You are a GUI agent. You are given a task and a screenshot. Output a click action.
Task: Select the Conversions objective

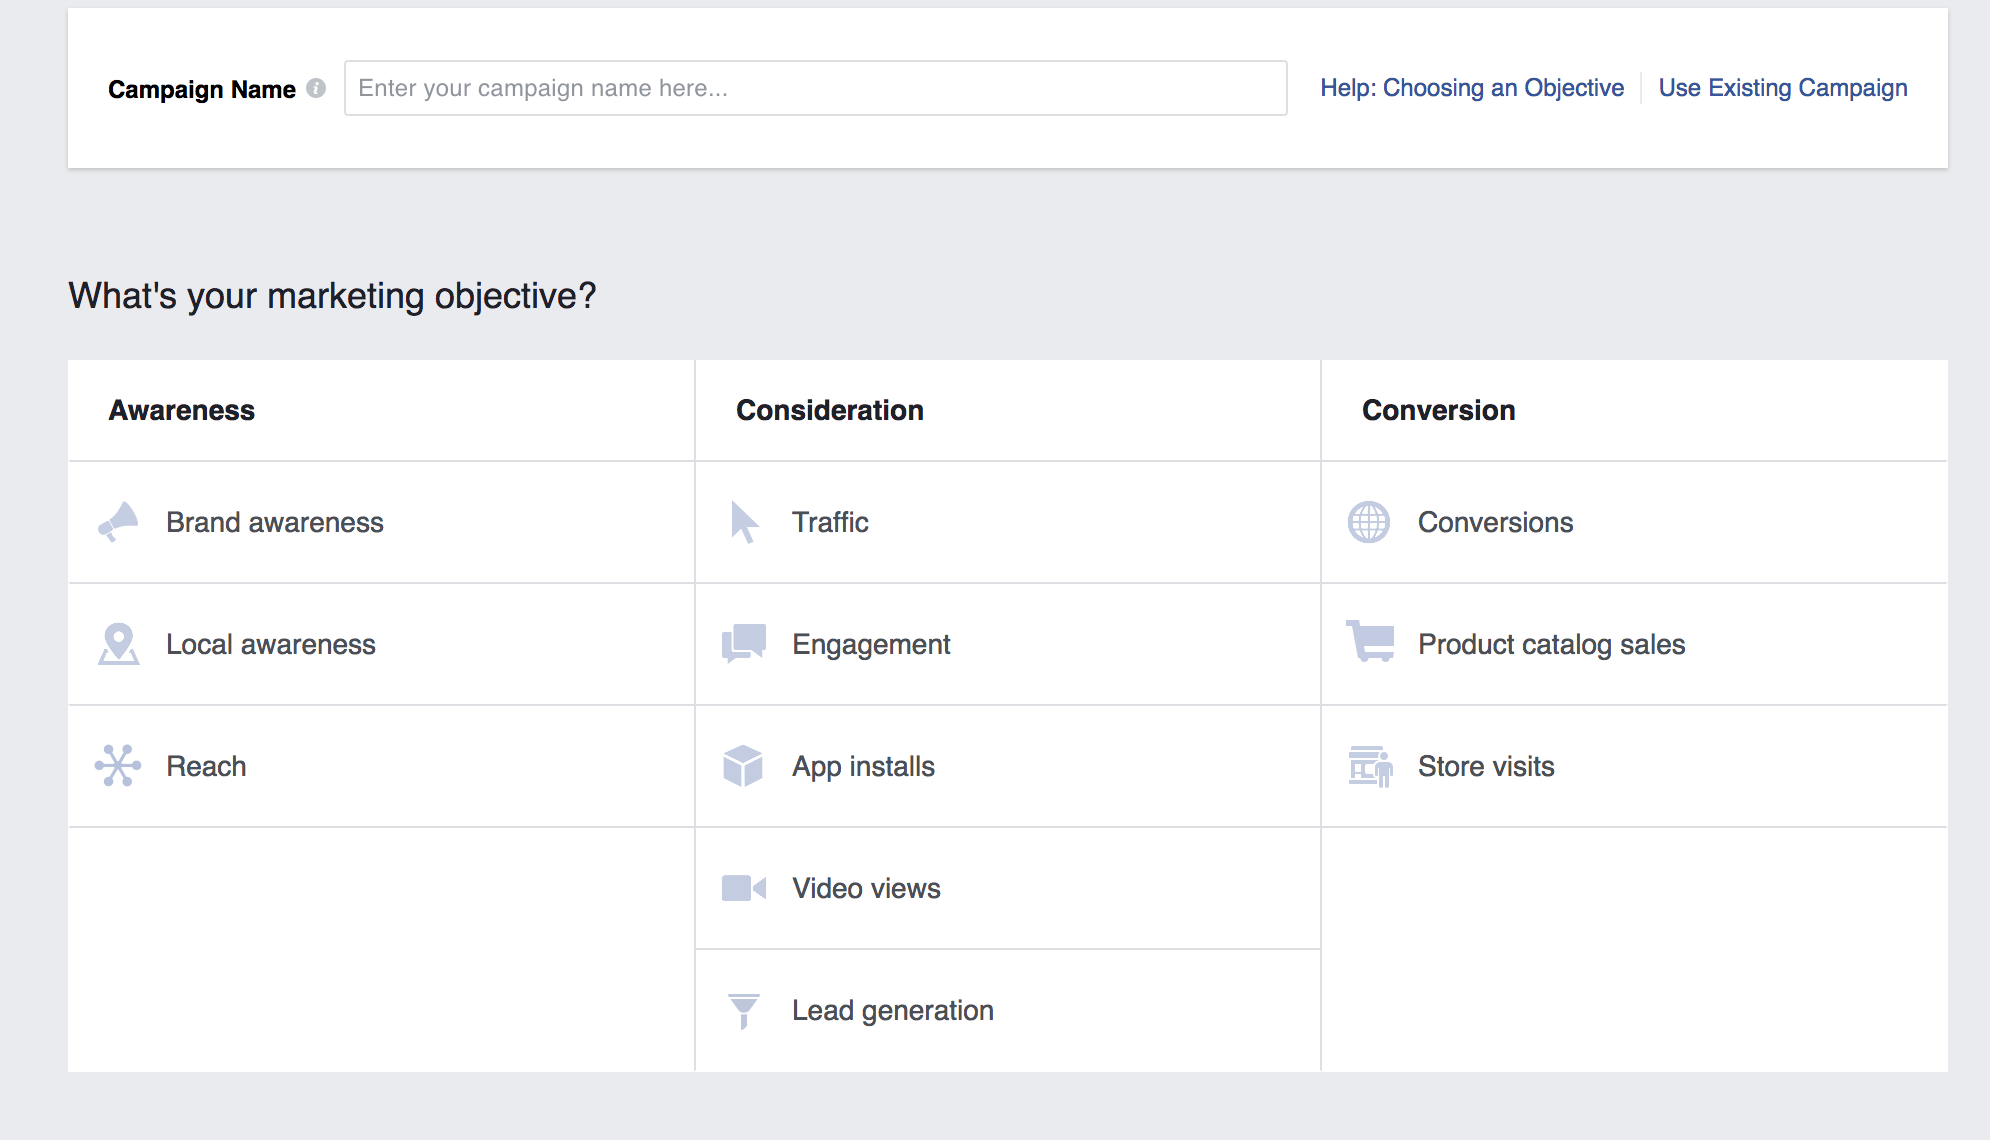[1635, 522]
